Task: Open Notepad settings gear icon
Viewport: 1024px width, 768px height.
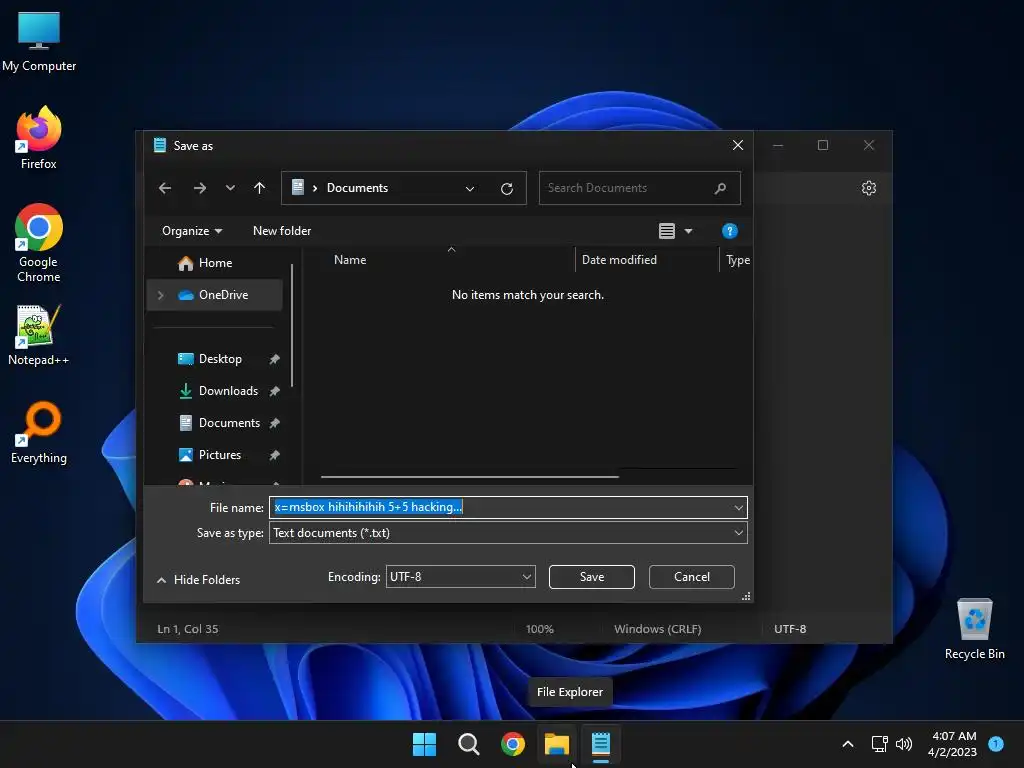Action: click(x=869, y=188)
